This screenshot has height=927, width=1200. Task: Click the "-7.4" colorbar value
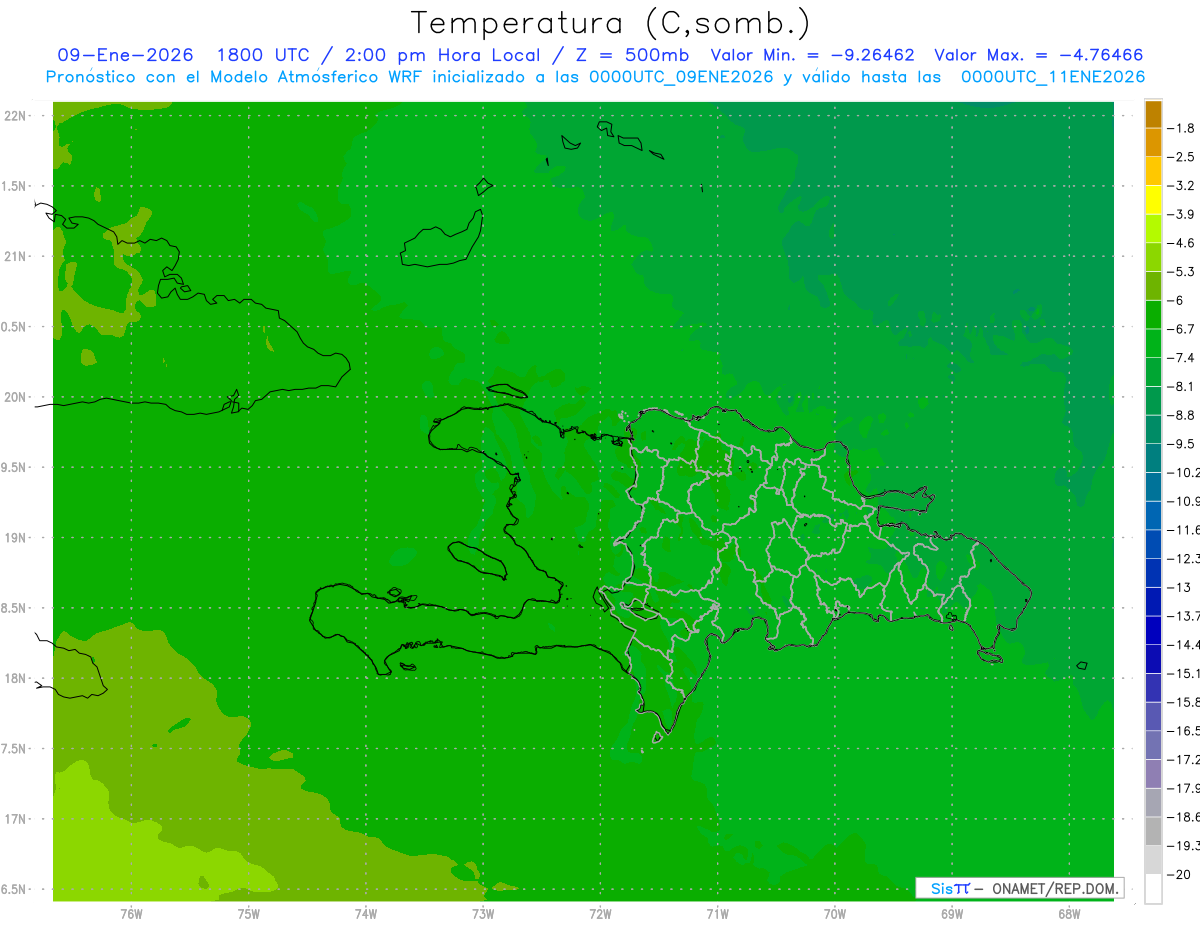(1181, 357)
